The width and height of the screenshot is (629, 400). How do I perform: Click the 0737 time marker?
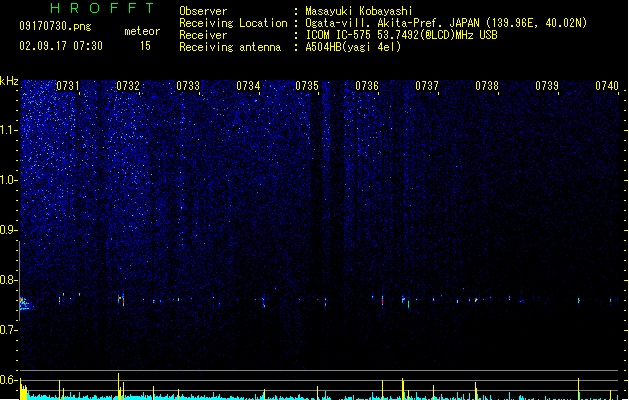pos(427,86)
